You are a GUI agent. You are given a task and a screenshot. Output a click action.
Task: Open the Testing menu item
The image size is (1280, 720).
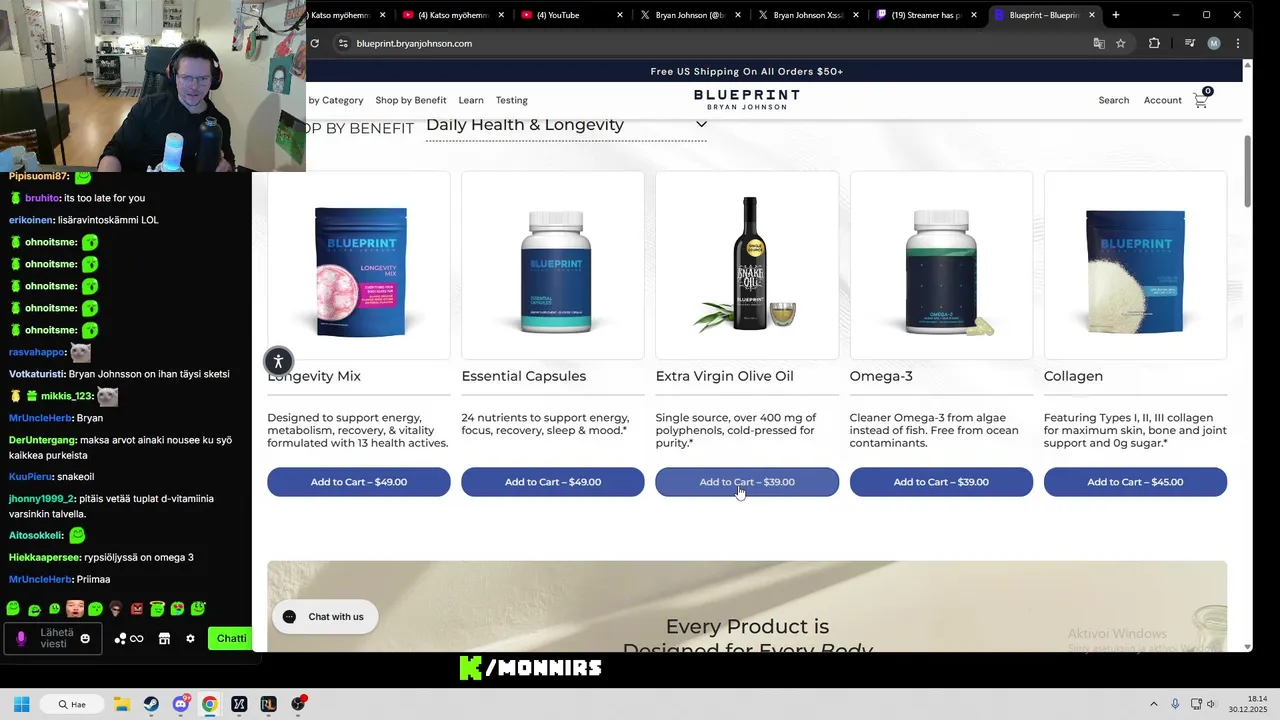[x=512, y=100]
